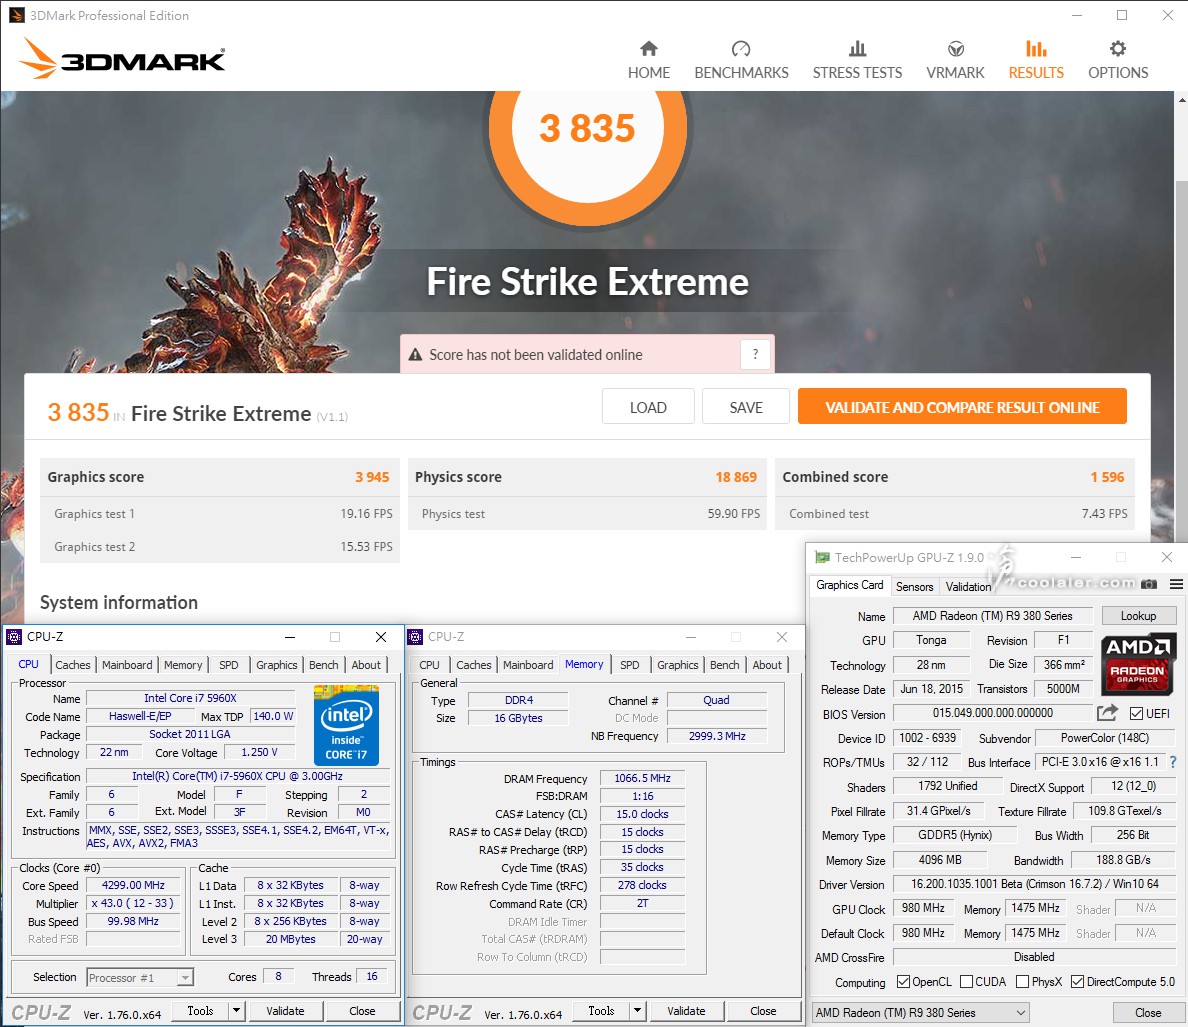Open the GPU-Z hamburger menu
Image resolution: width=1188 pixels, height=1027 pixels.
(1176, 584)
